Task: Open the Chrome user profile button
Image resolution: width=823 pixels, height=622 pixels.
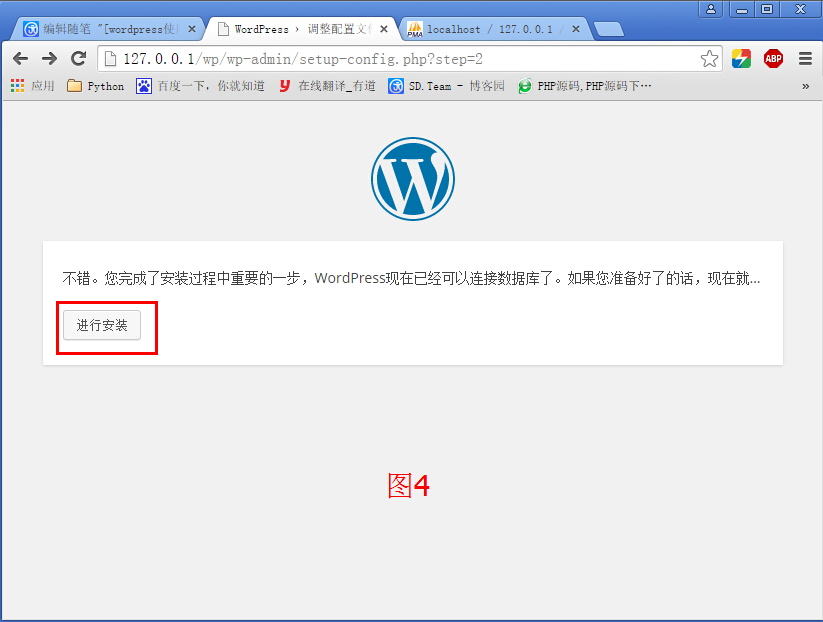Action: 711,9
